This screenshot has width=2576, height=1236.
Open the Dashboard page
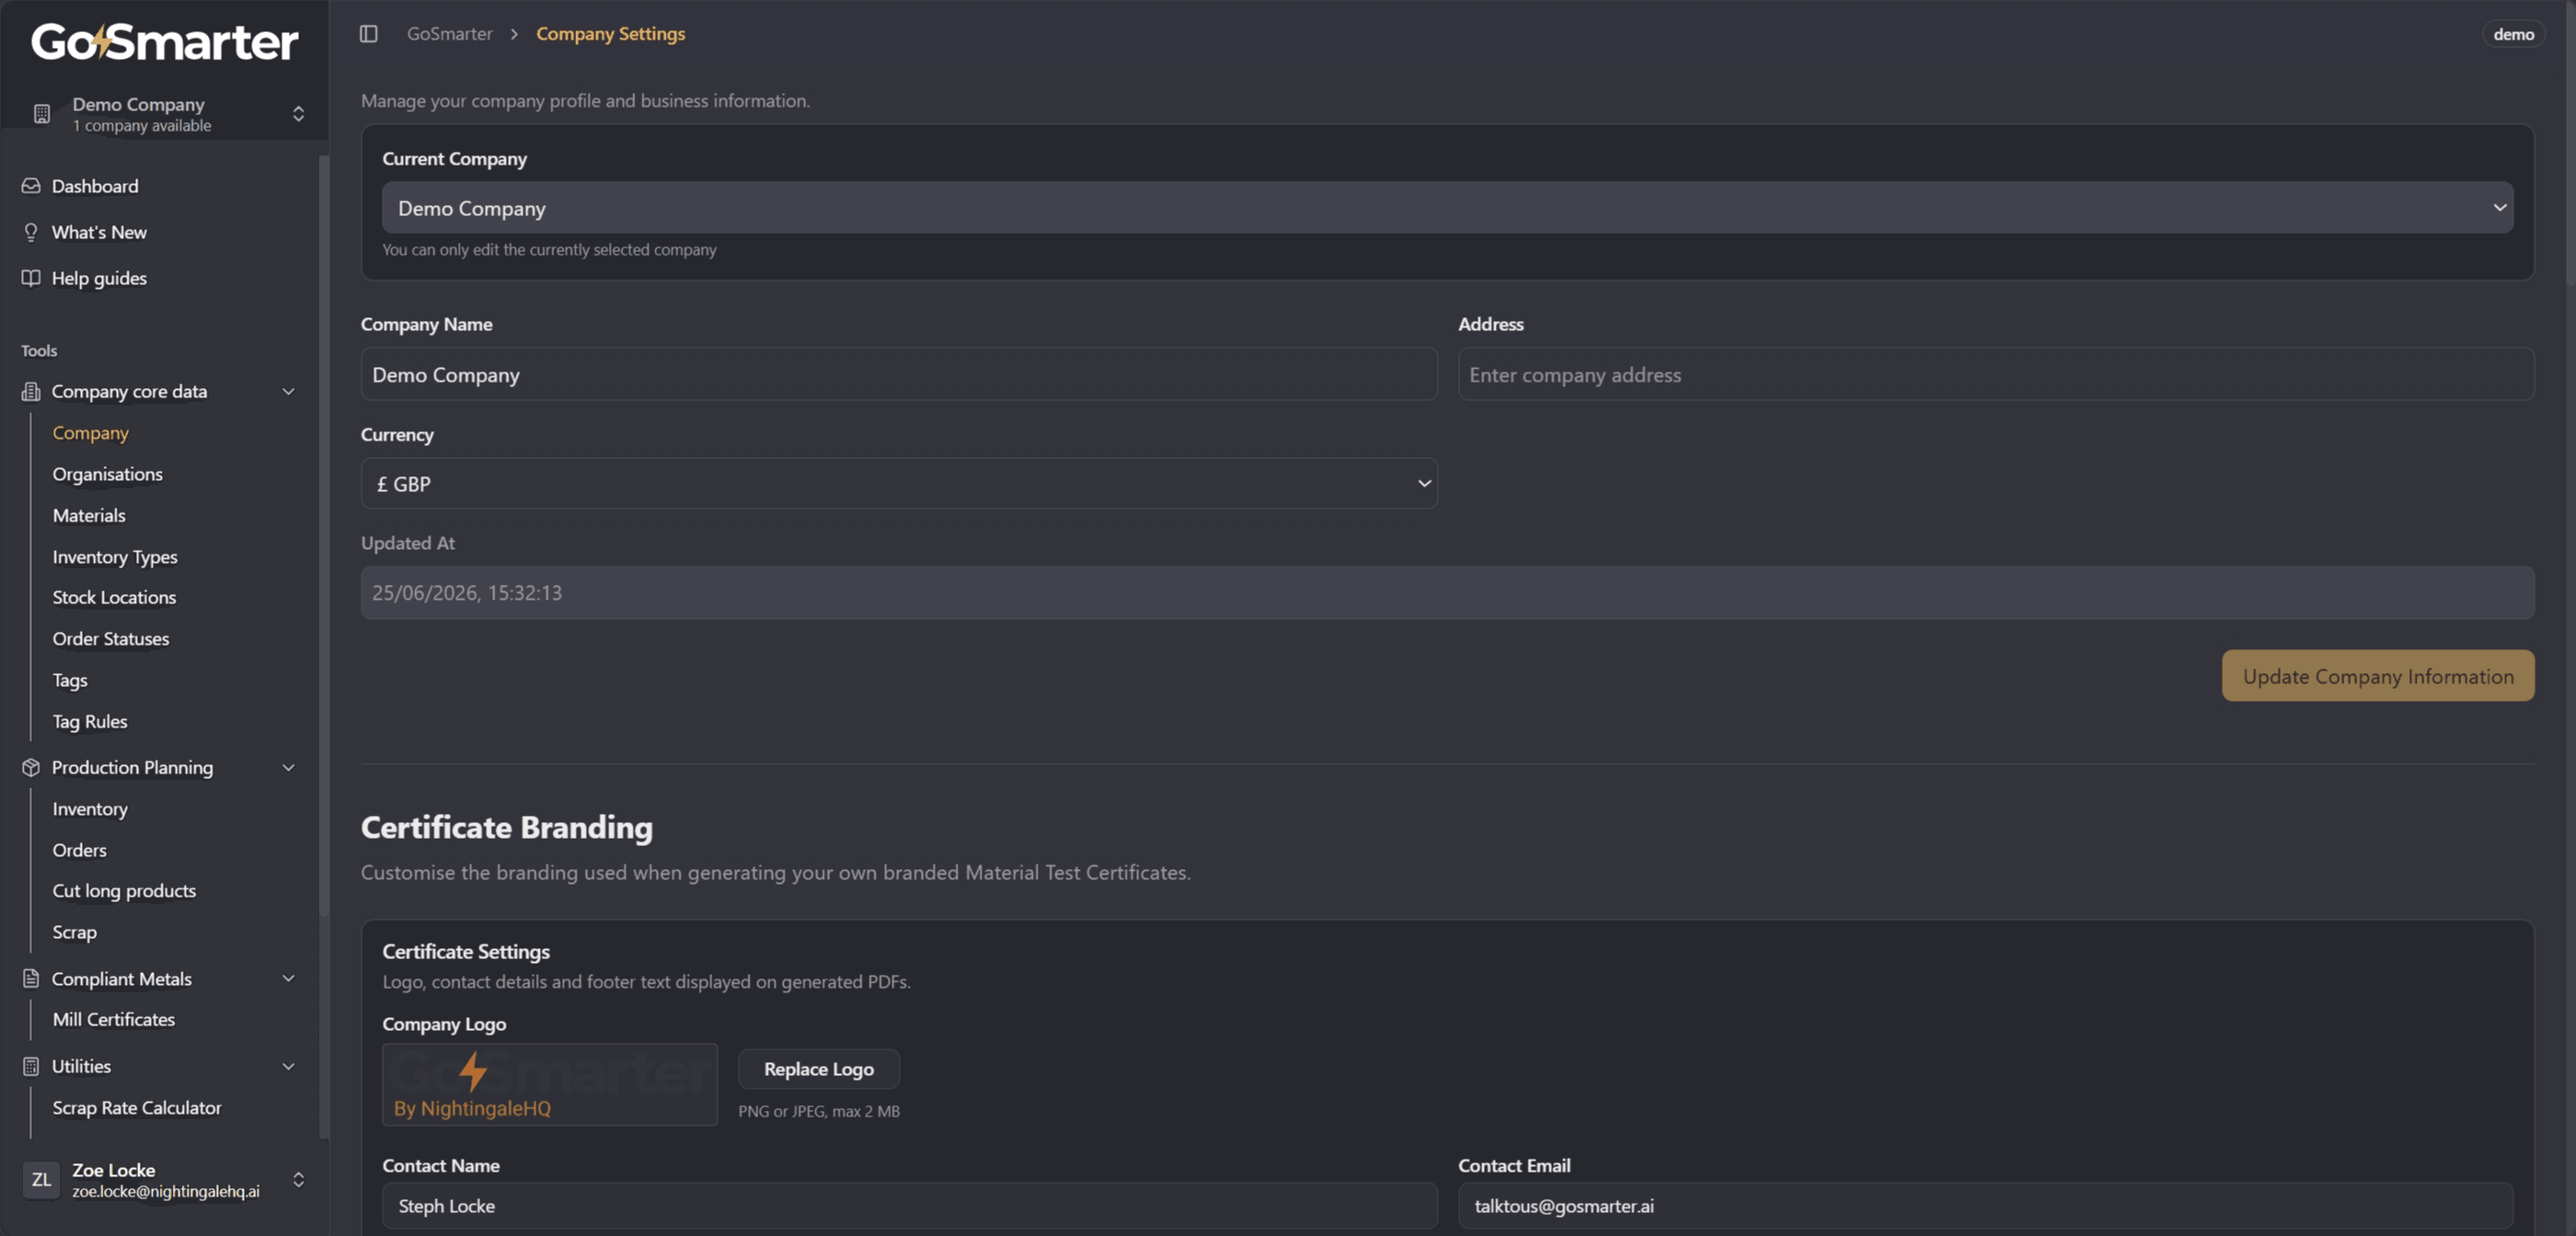pyautogui.click(x=95, y=186)
